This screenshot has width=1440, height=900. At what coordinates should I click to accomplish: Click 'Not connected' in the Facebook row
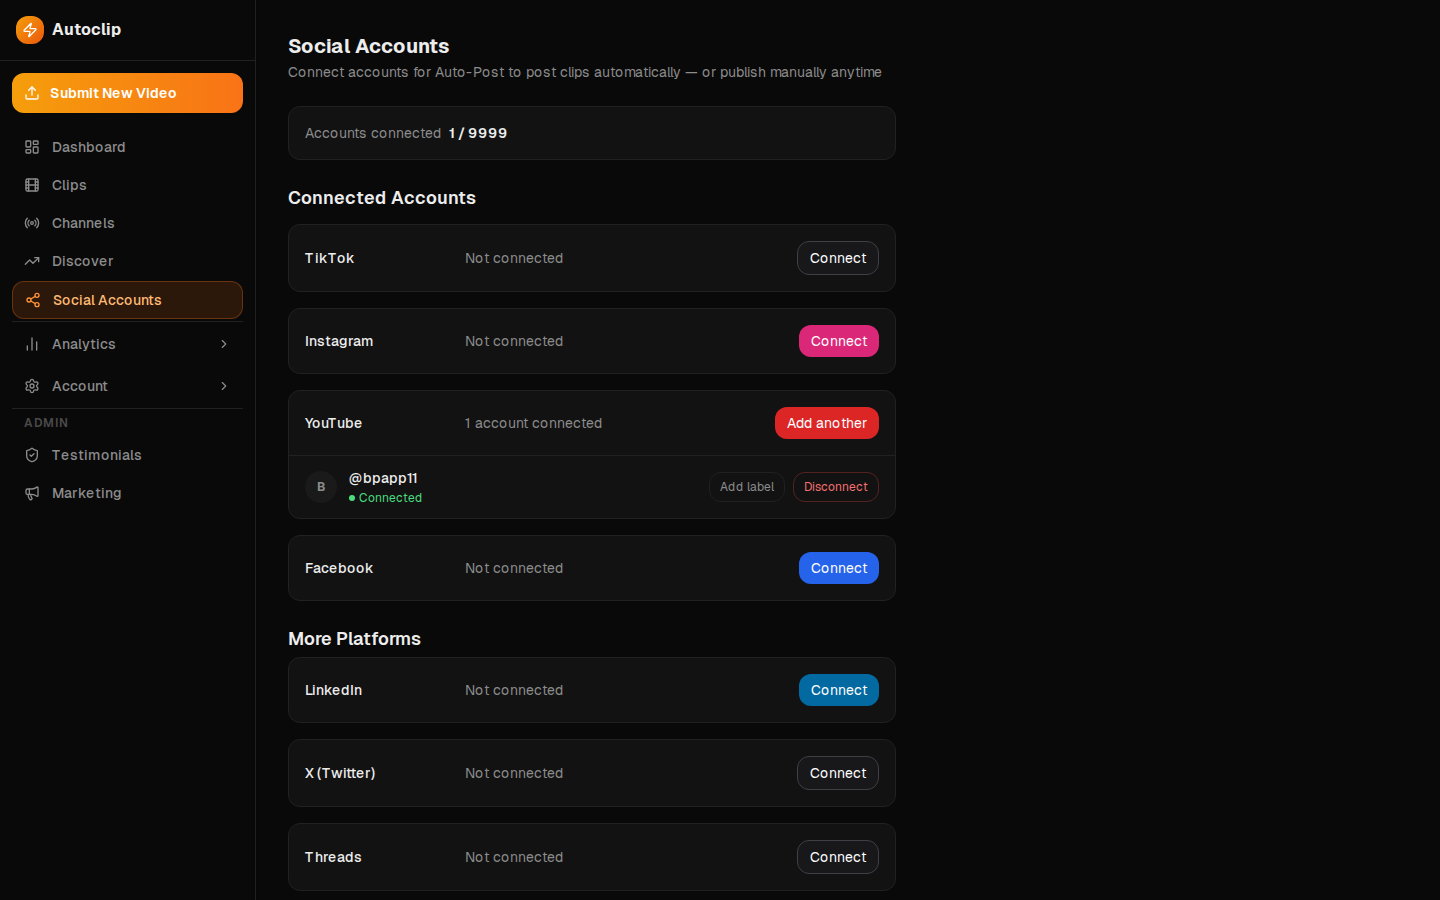click(x=514, y=568)
